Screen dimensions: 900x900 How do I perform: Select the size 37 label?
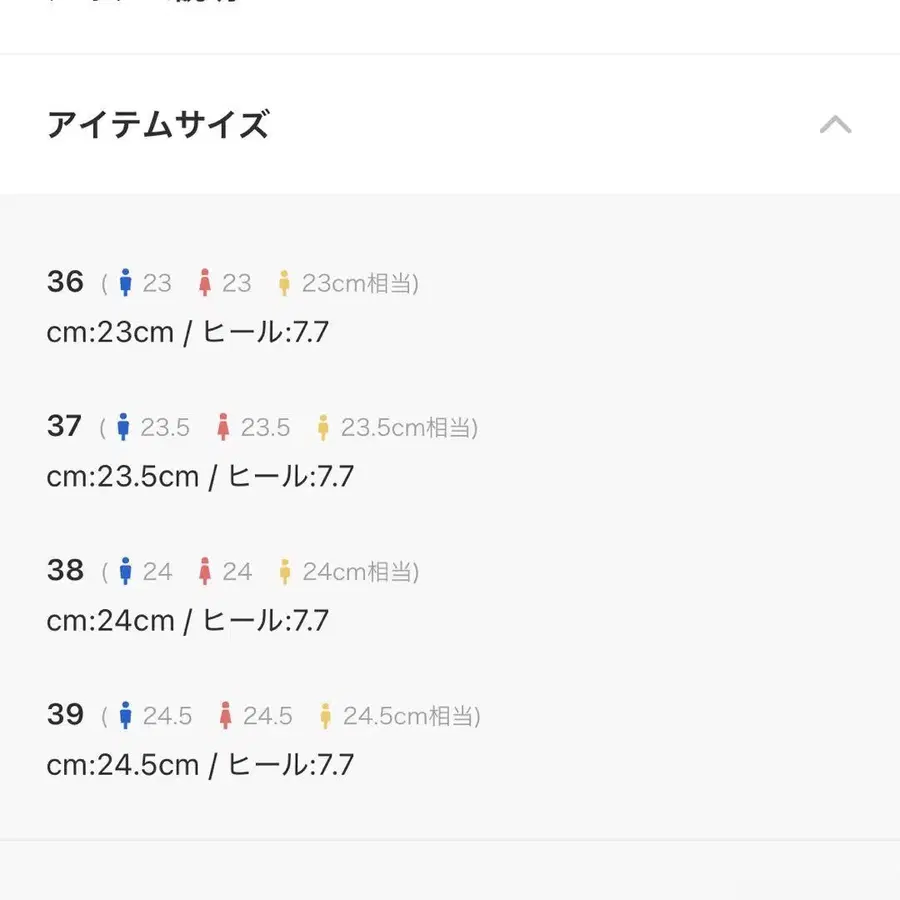point(64,427)
